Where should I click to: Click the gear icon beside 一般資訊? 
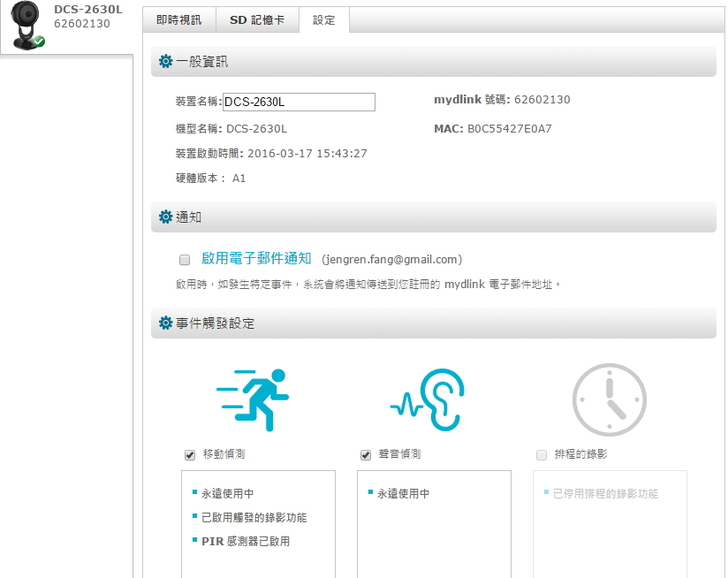tap(165, 61)
